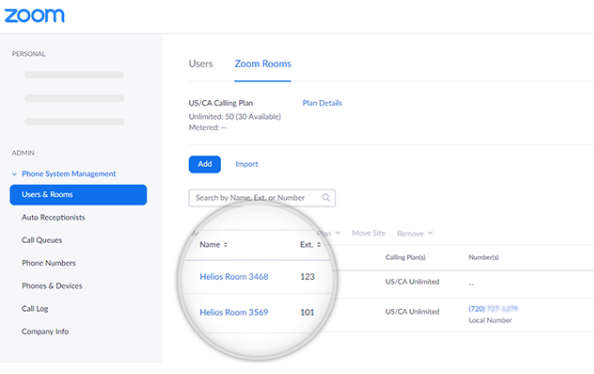Click the Import link

247,164
